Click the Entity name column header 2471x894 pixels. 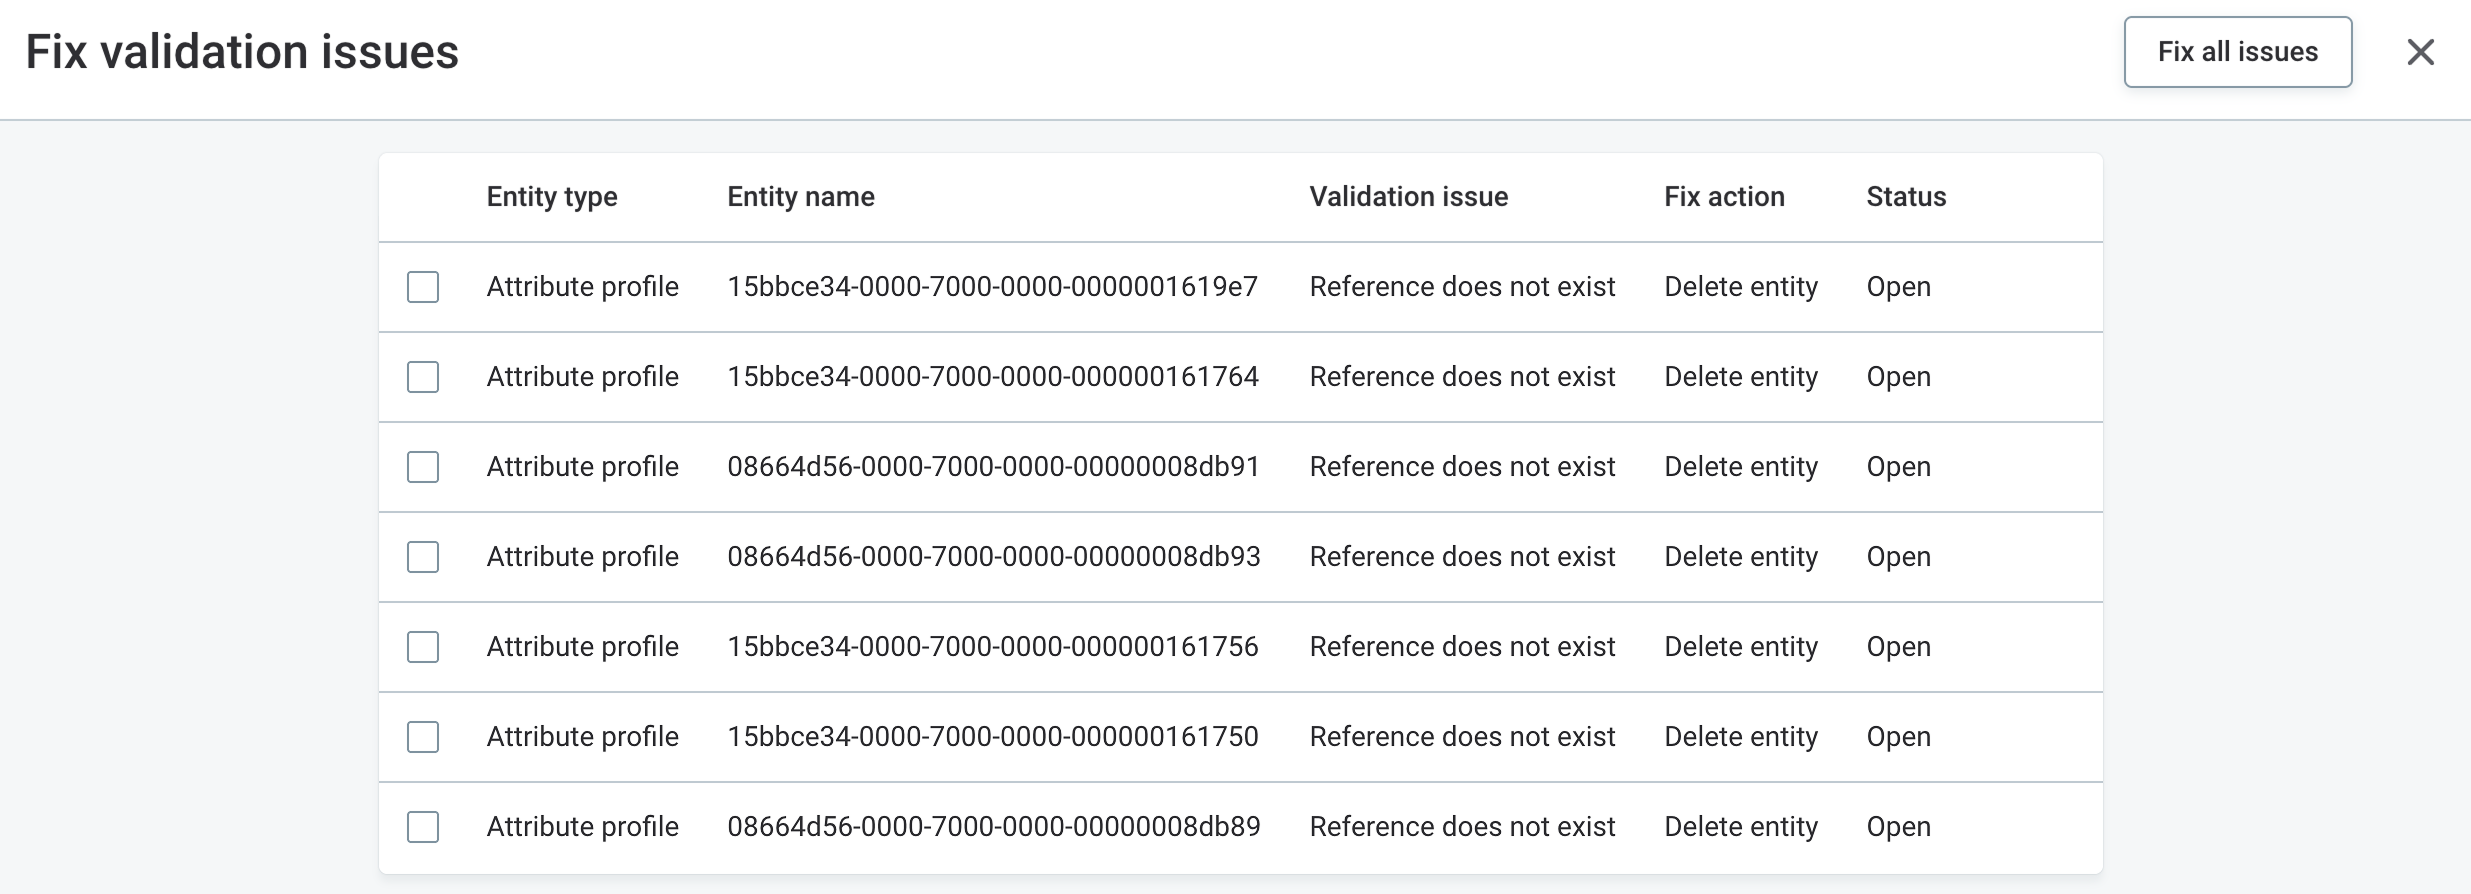pyautogui.click(x=801, y=197)
